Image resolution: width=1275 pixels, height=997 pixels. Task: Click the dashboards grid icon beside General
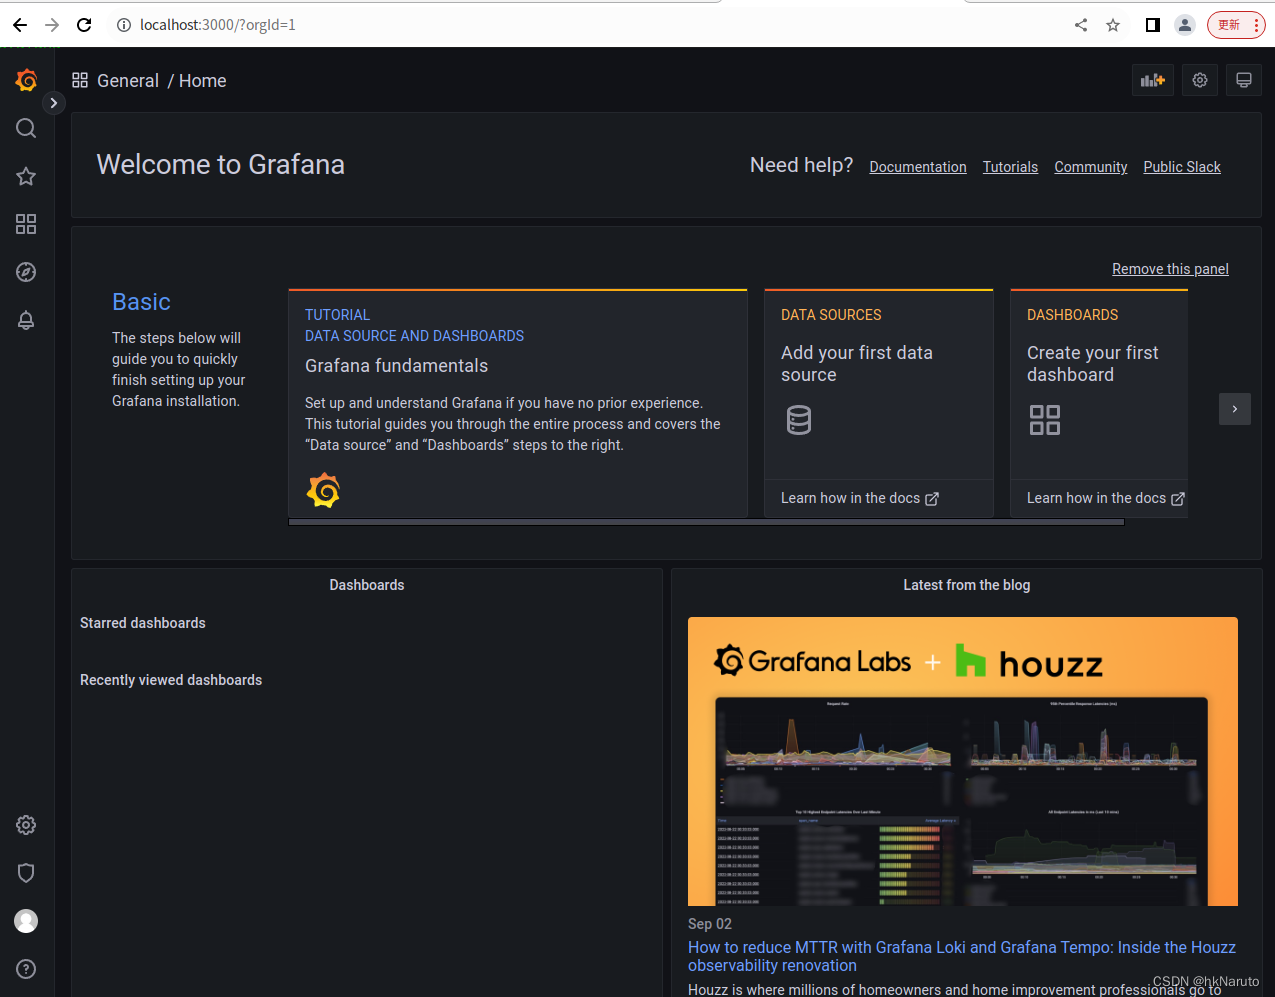coord(80,80)
